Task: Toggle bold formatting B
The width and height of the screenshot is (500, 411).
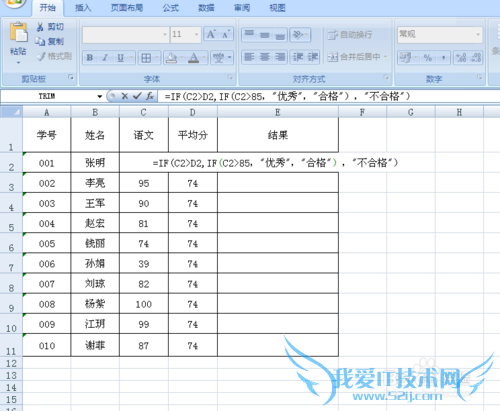Action: (90, 58)
